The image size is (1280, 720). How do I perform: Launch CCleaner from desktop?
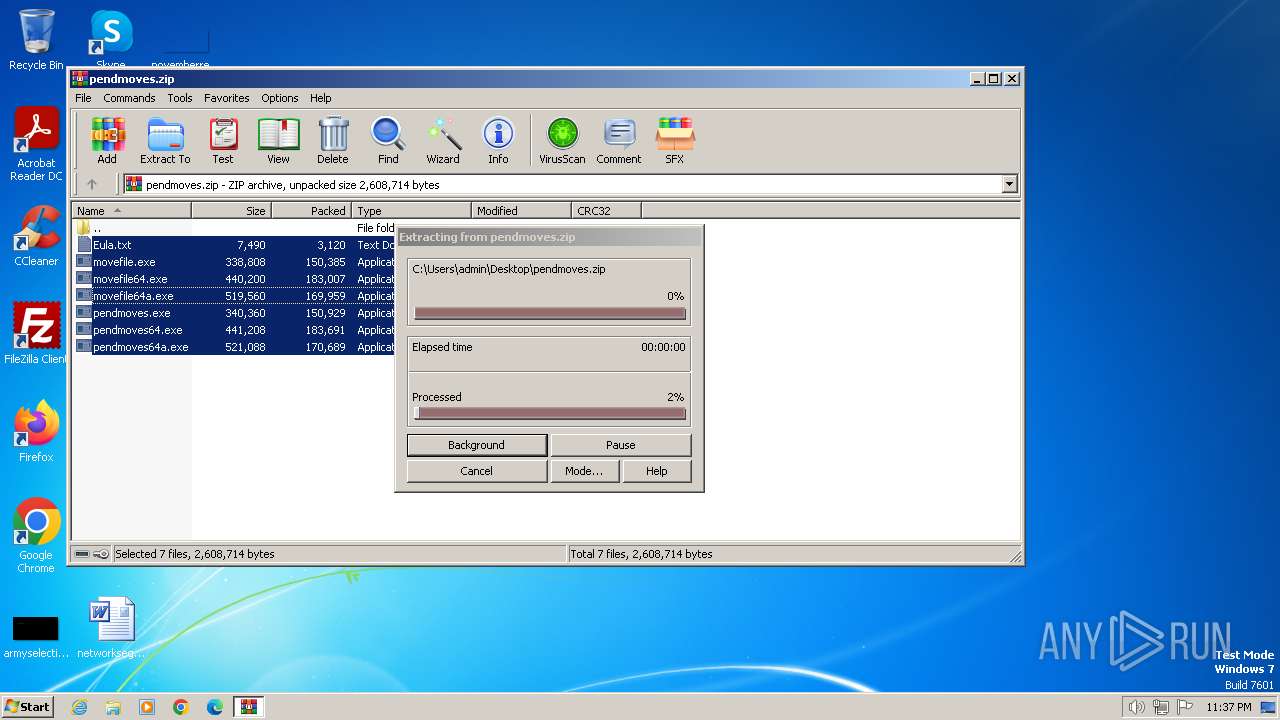click(x=36, y=235)
